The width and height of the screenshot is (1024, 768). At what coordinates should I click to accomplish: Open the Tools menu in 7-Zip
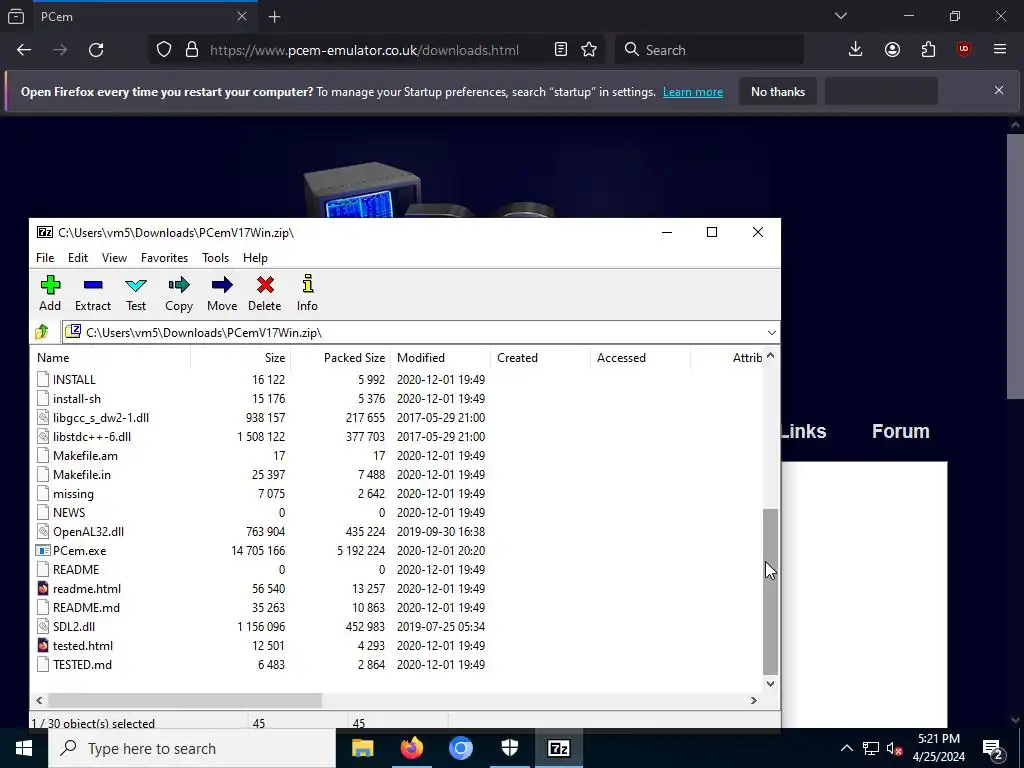(x=216, y=258)
